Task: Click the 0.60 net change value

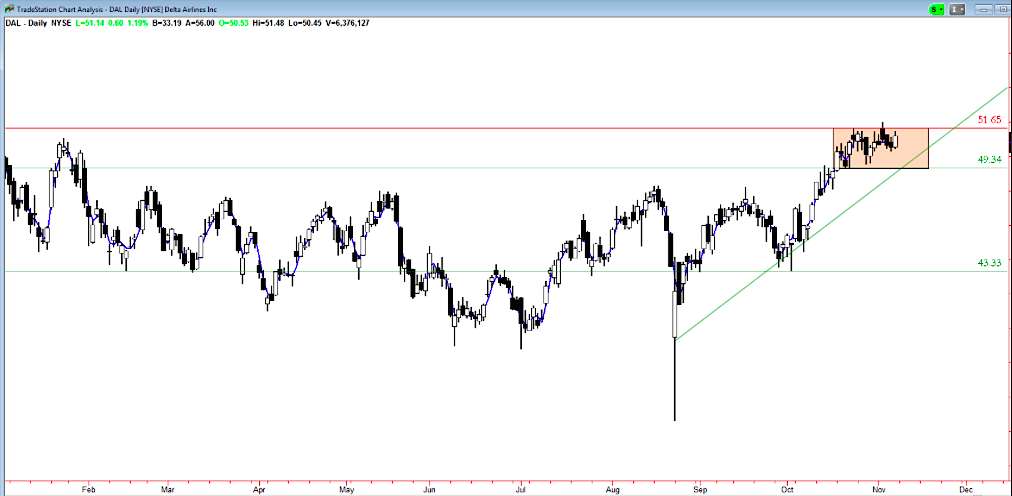Action: [x=115, y=23]
